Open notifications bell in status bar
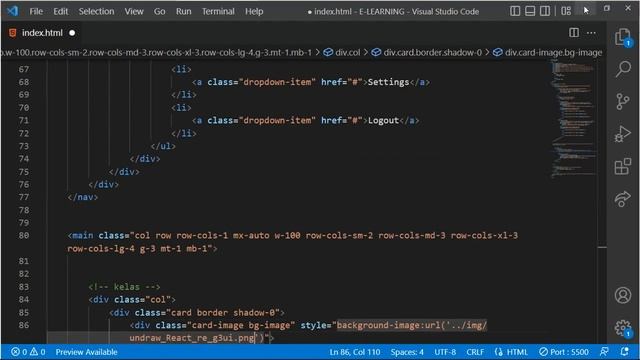 (x=624, y=351)
